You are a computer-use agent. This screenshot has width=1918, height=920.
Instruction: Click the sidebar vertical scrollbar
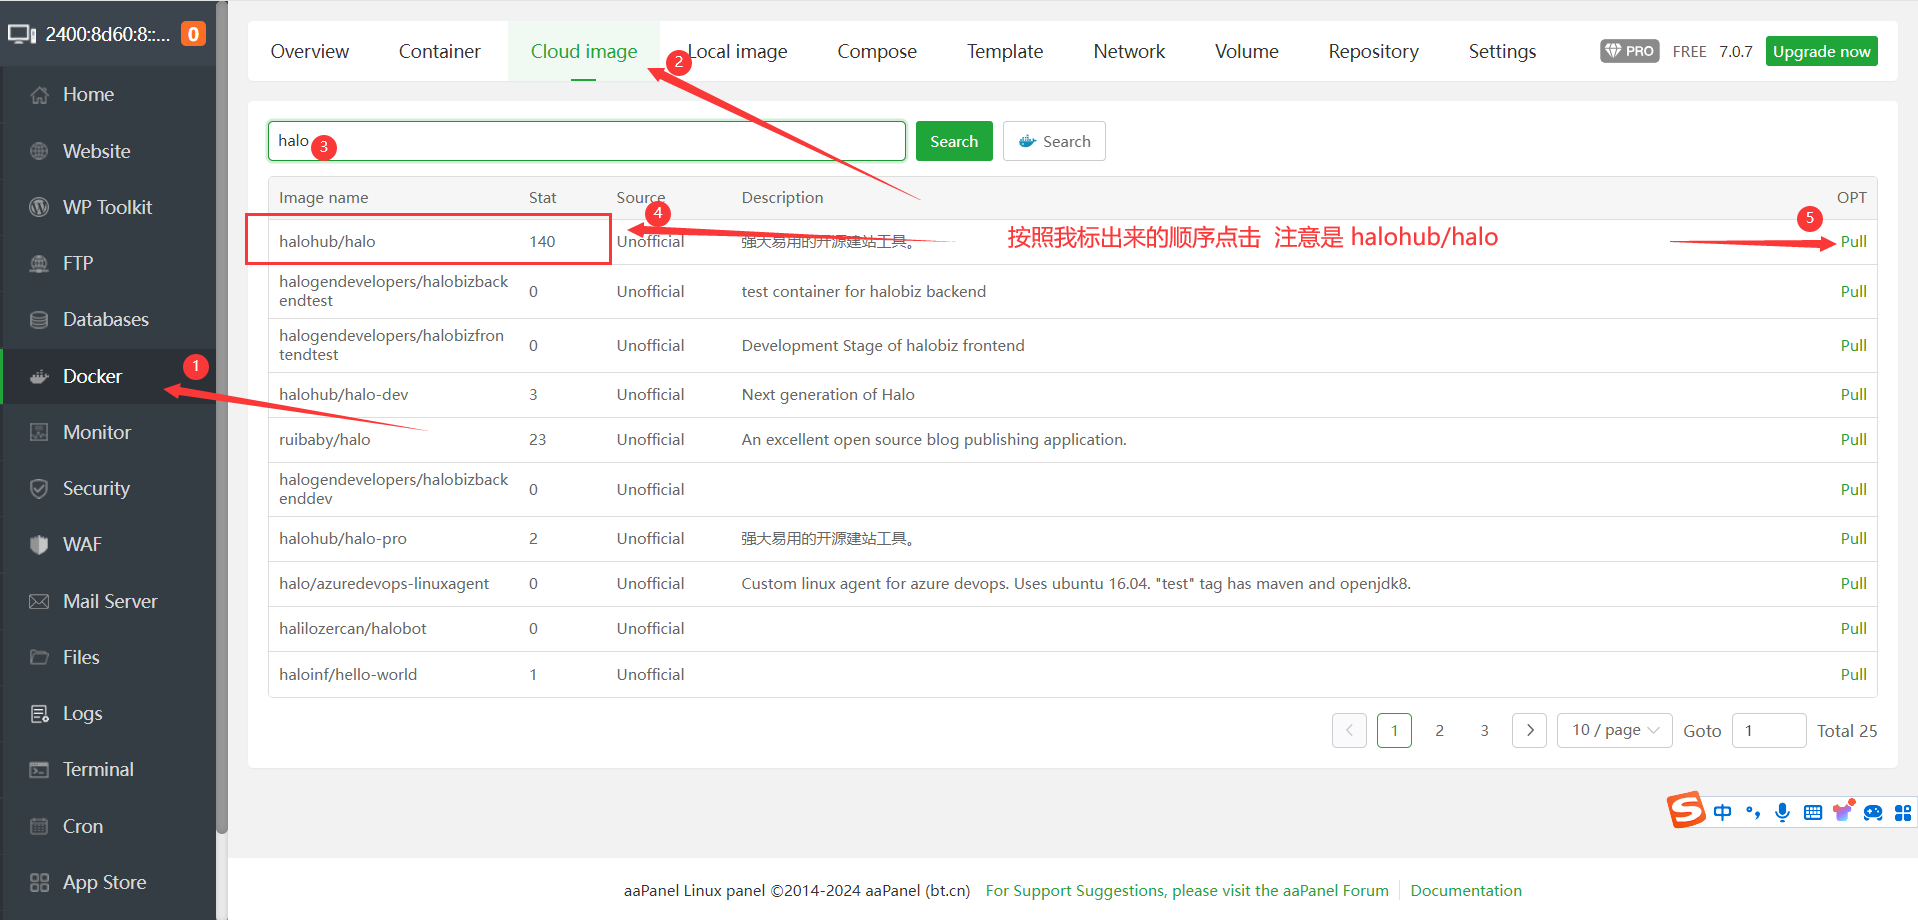(x=222, y=417)
